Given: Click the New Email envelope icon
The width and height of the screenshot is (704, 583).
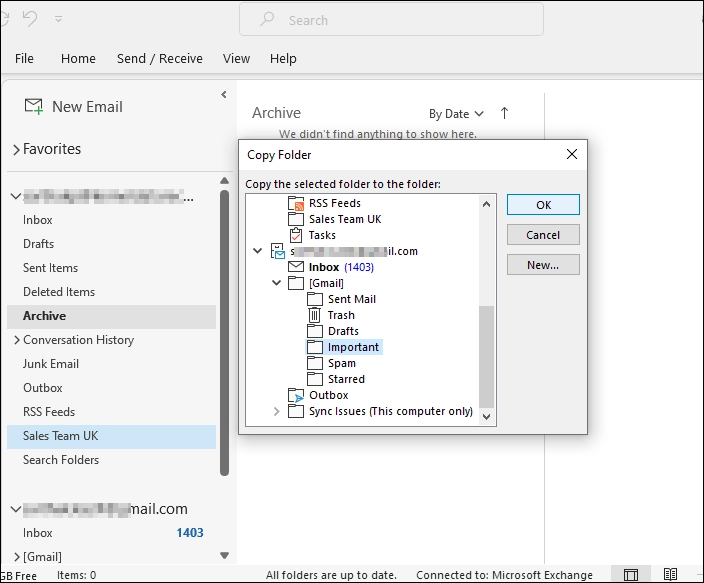Looking at the screenshot, I should point(34,106).
